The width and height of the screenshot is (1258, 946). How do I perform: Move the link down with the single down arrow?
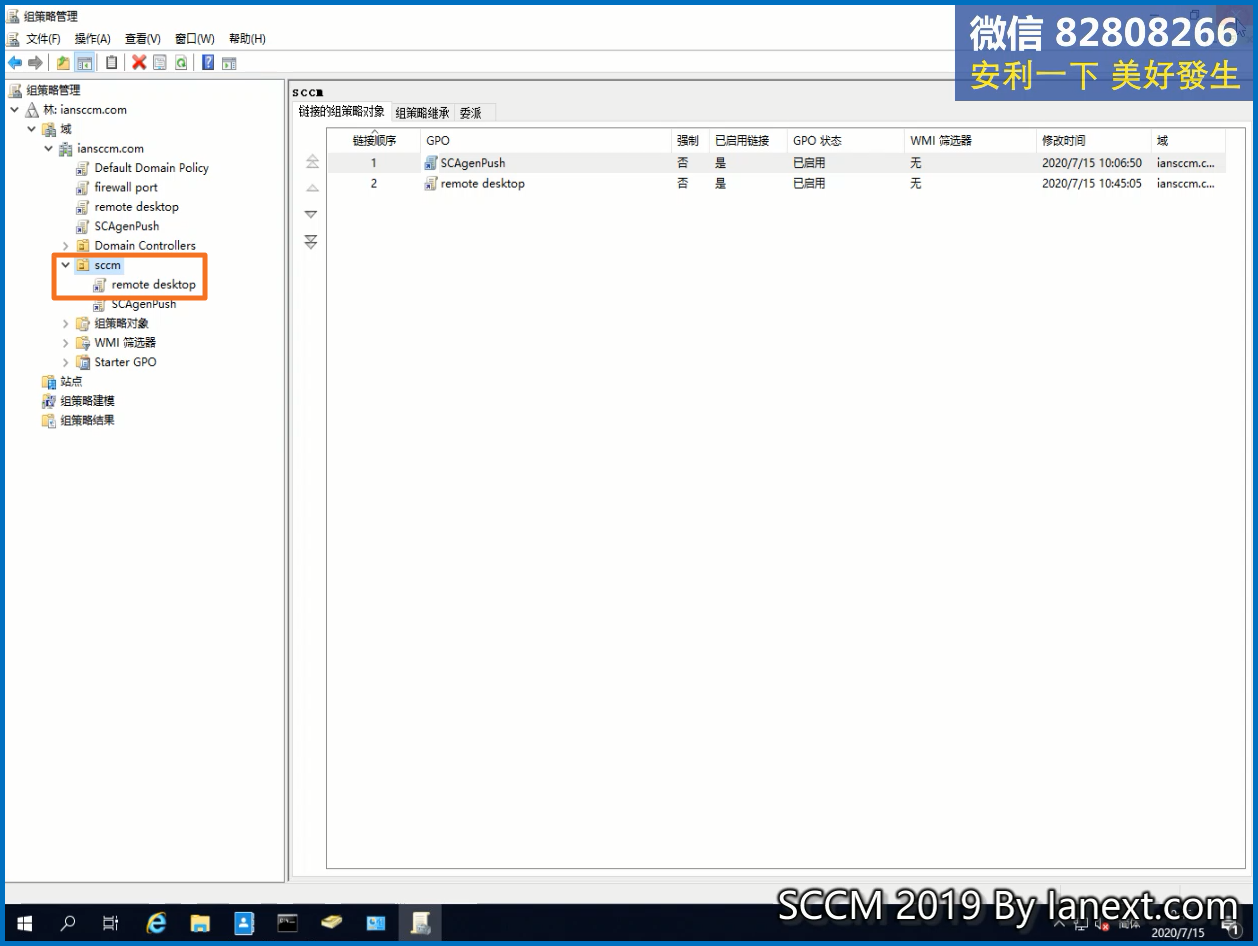point(311,214)
